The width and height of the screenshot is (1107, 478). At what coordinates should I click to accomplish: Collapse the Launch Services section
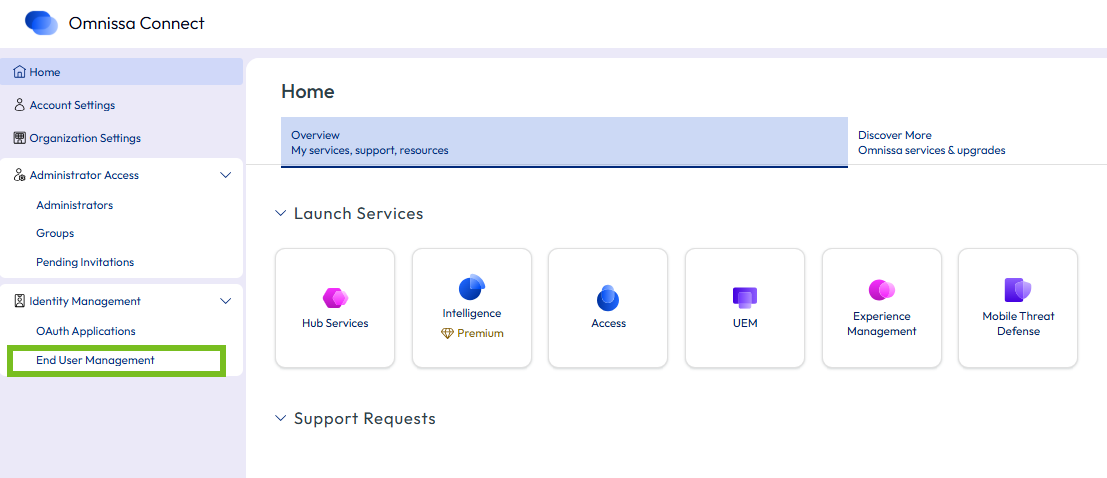click(281, 213)
